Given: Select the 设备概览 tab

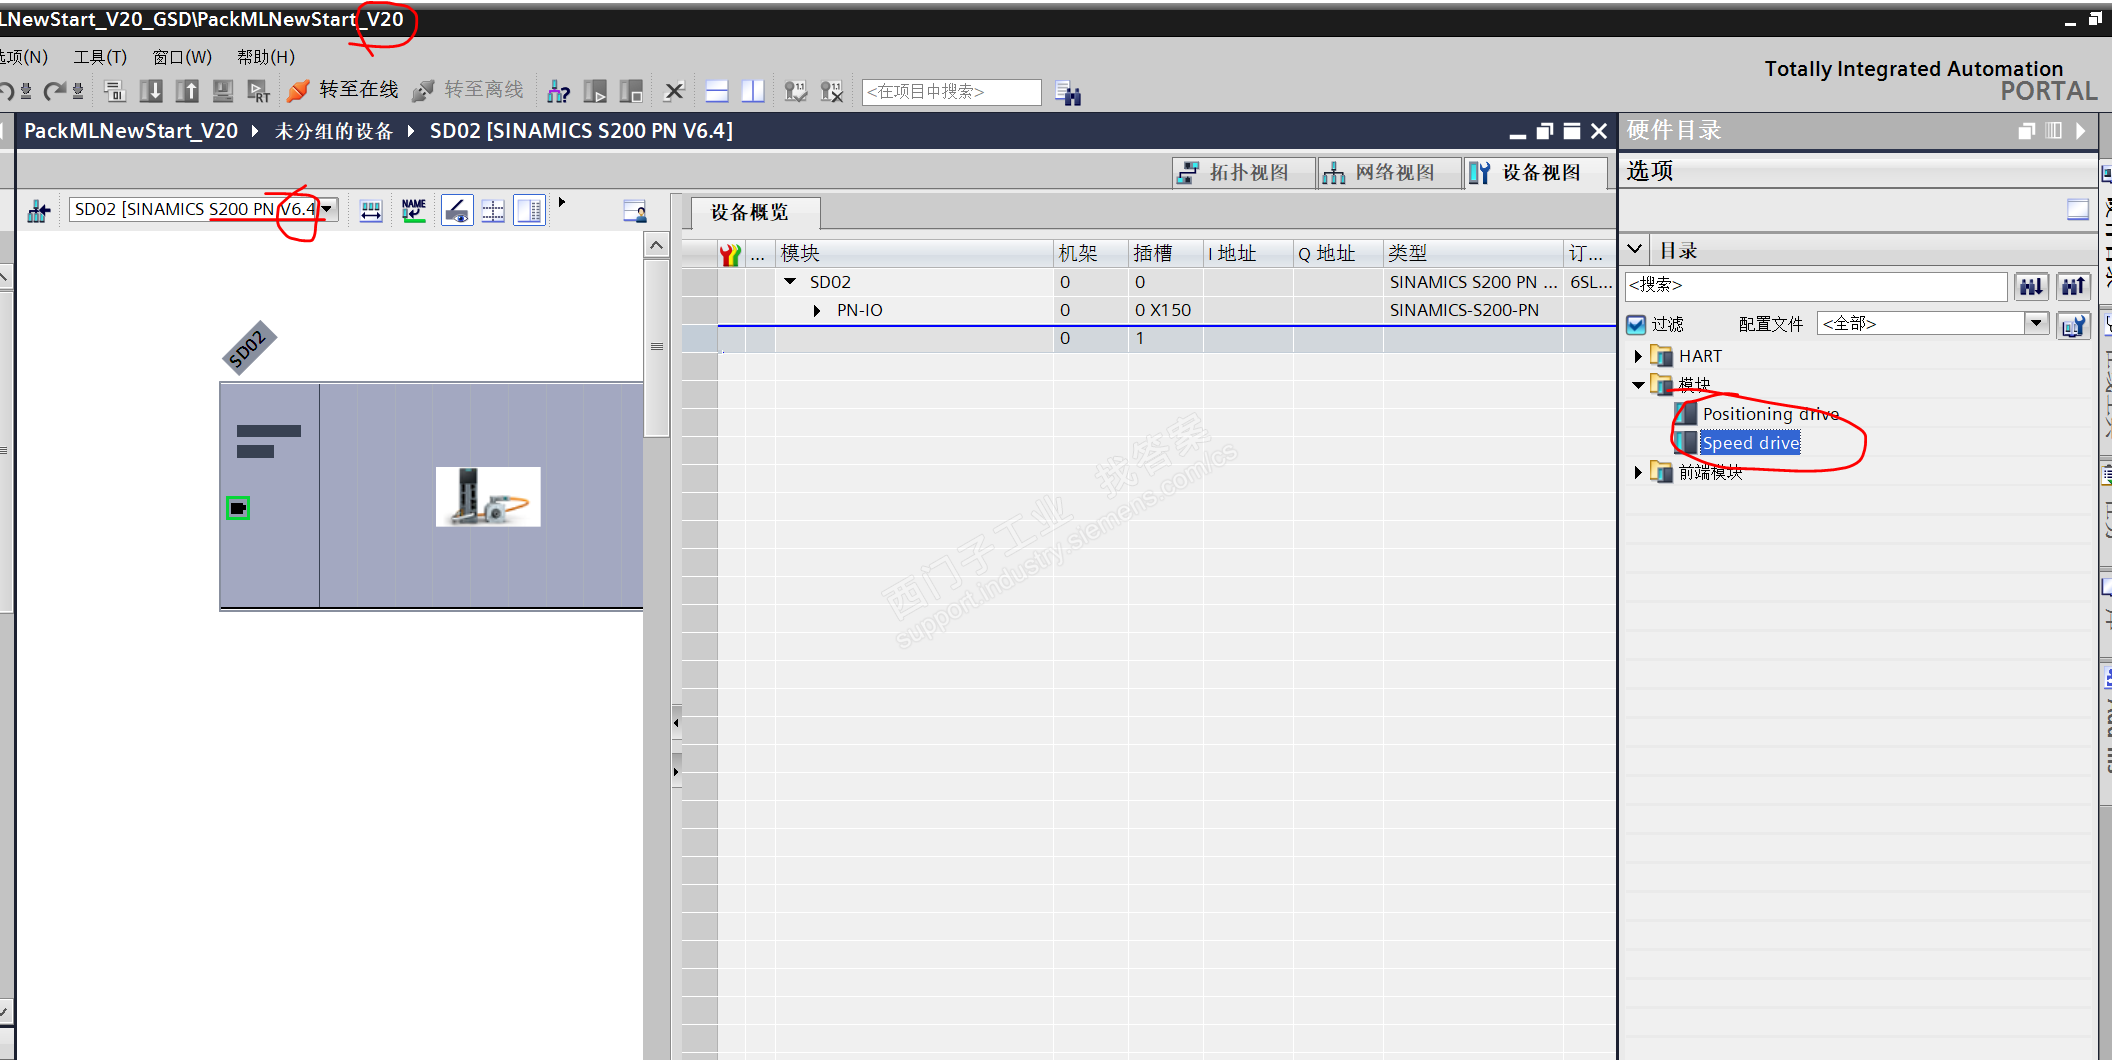Looking at the screenshot, I should [x=755, y=213].
